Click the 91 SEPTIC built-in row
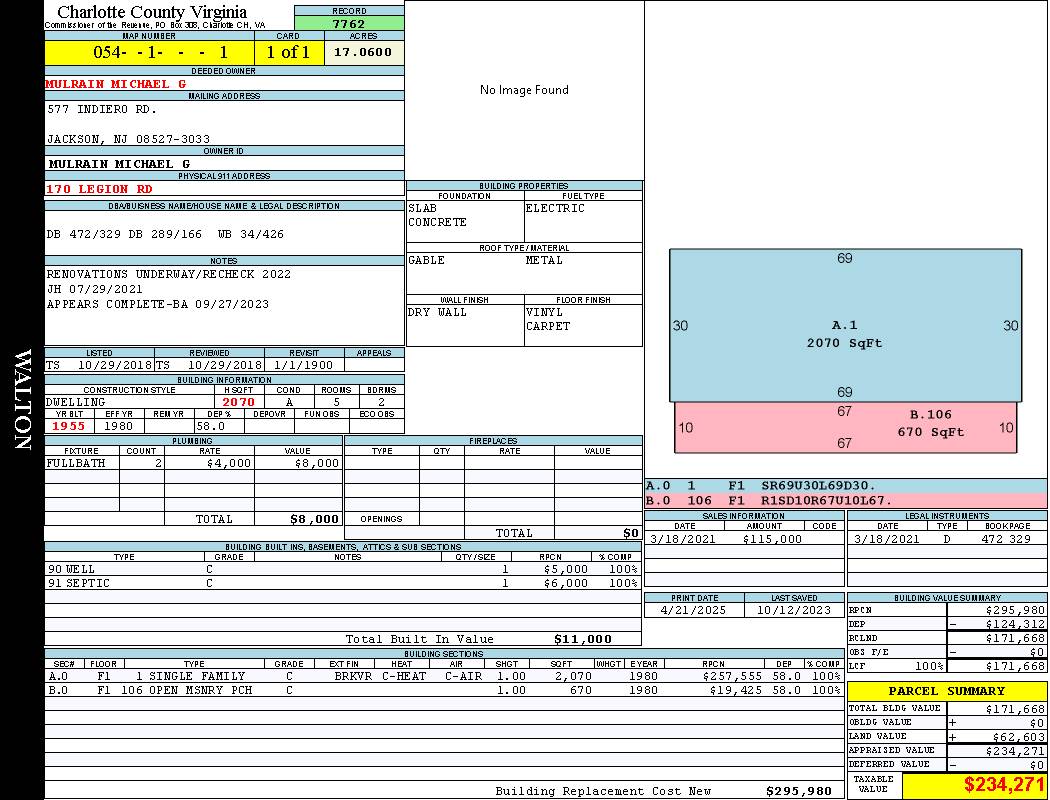1050x800 pixels. pyautogui.click(x=343, y=583)
